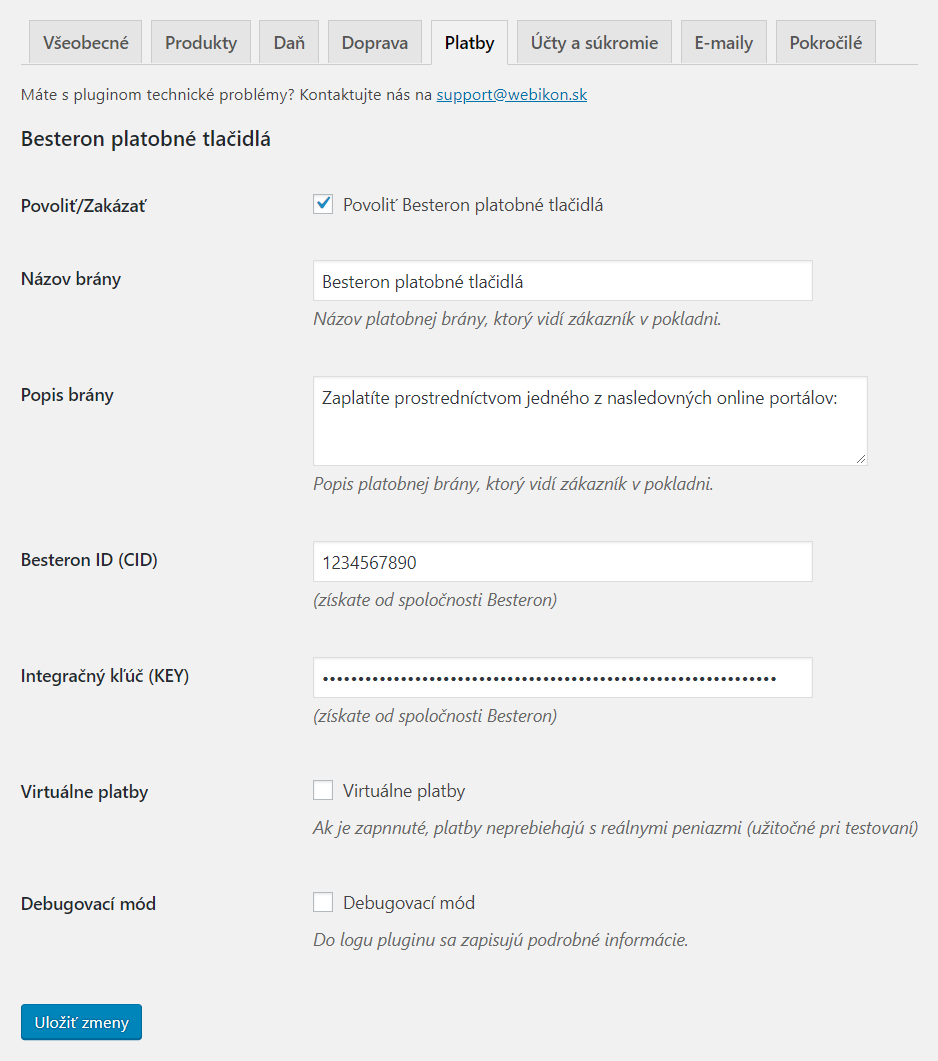Switch to the Produkty tab
The height and width of the screenshot is (1061, 938).
pos(201,43)
